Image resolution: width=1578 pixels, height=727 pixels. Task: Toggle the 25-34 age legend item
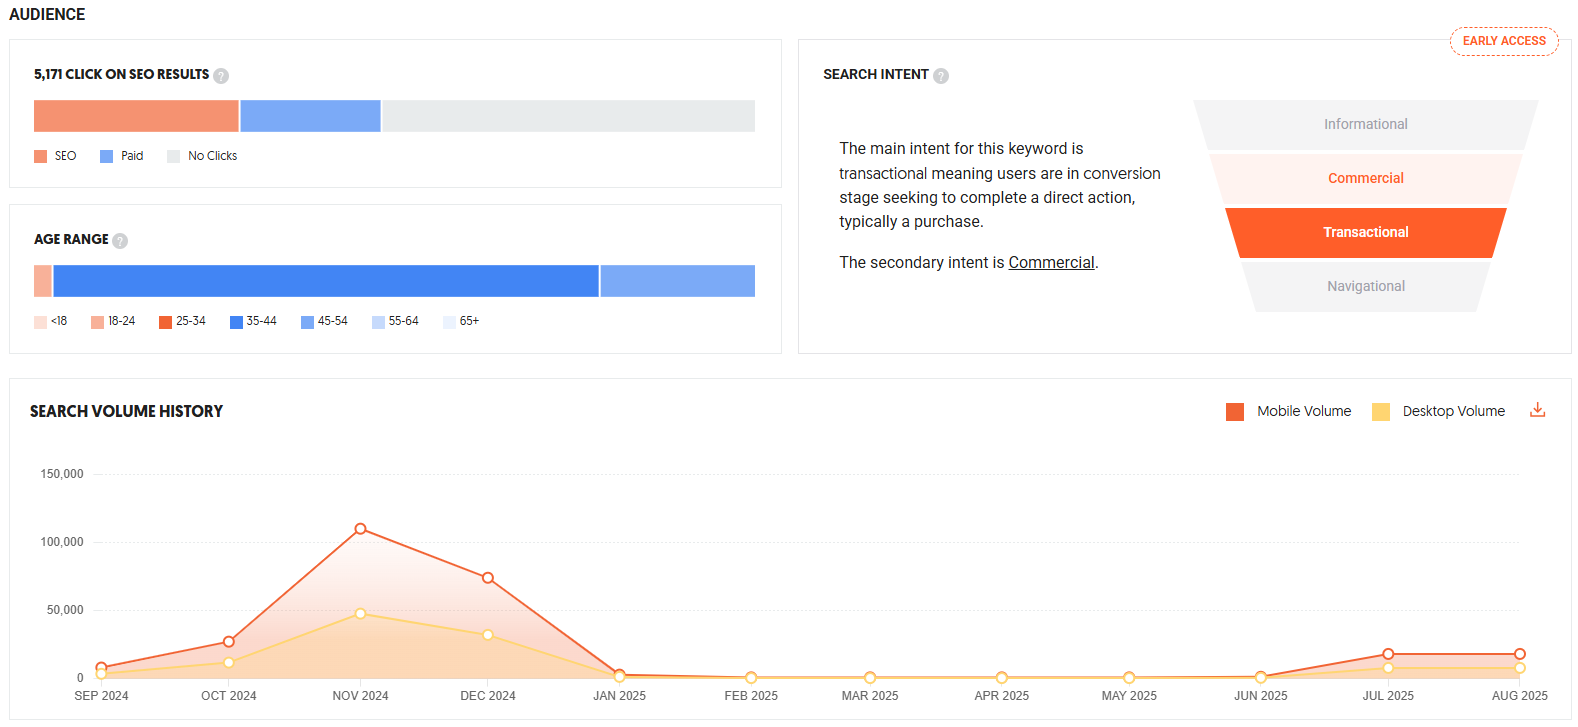(x=182, y=321)
